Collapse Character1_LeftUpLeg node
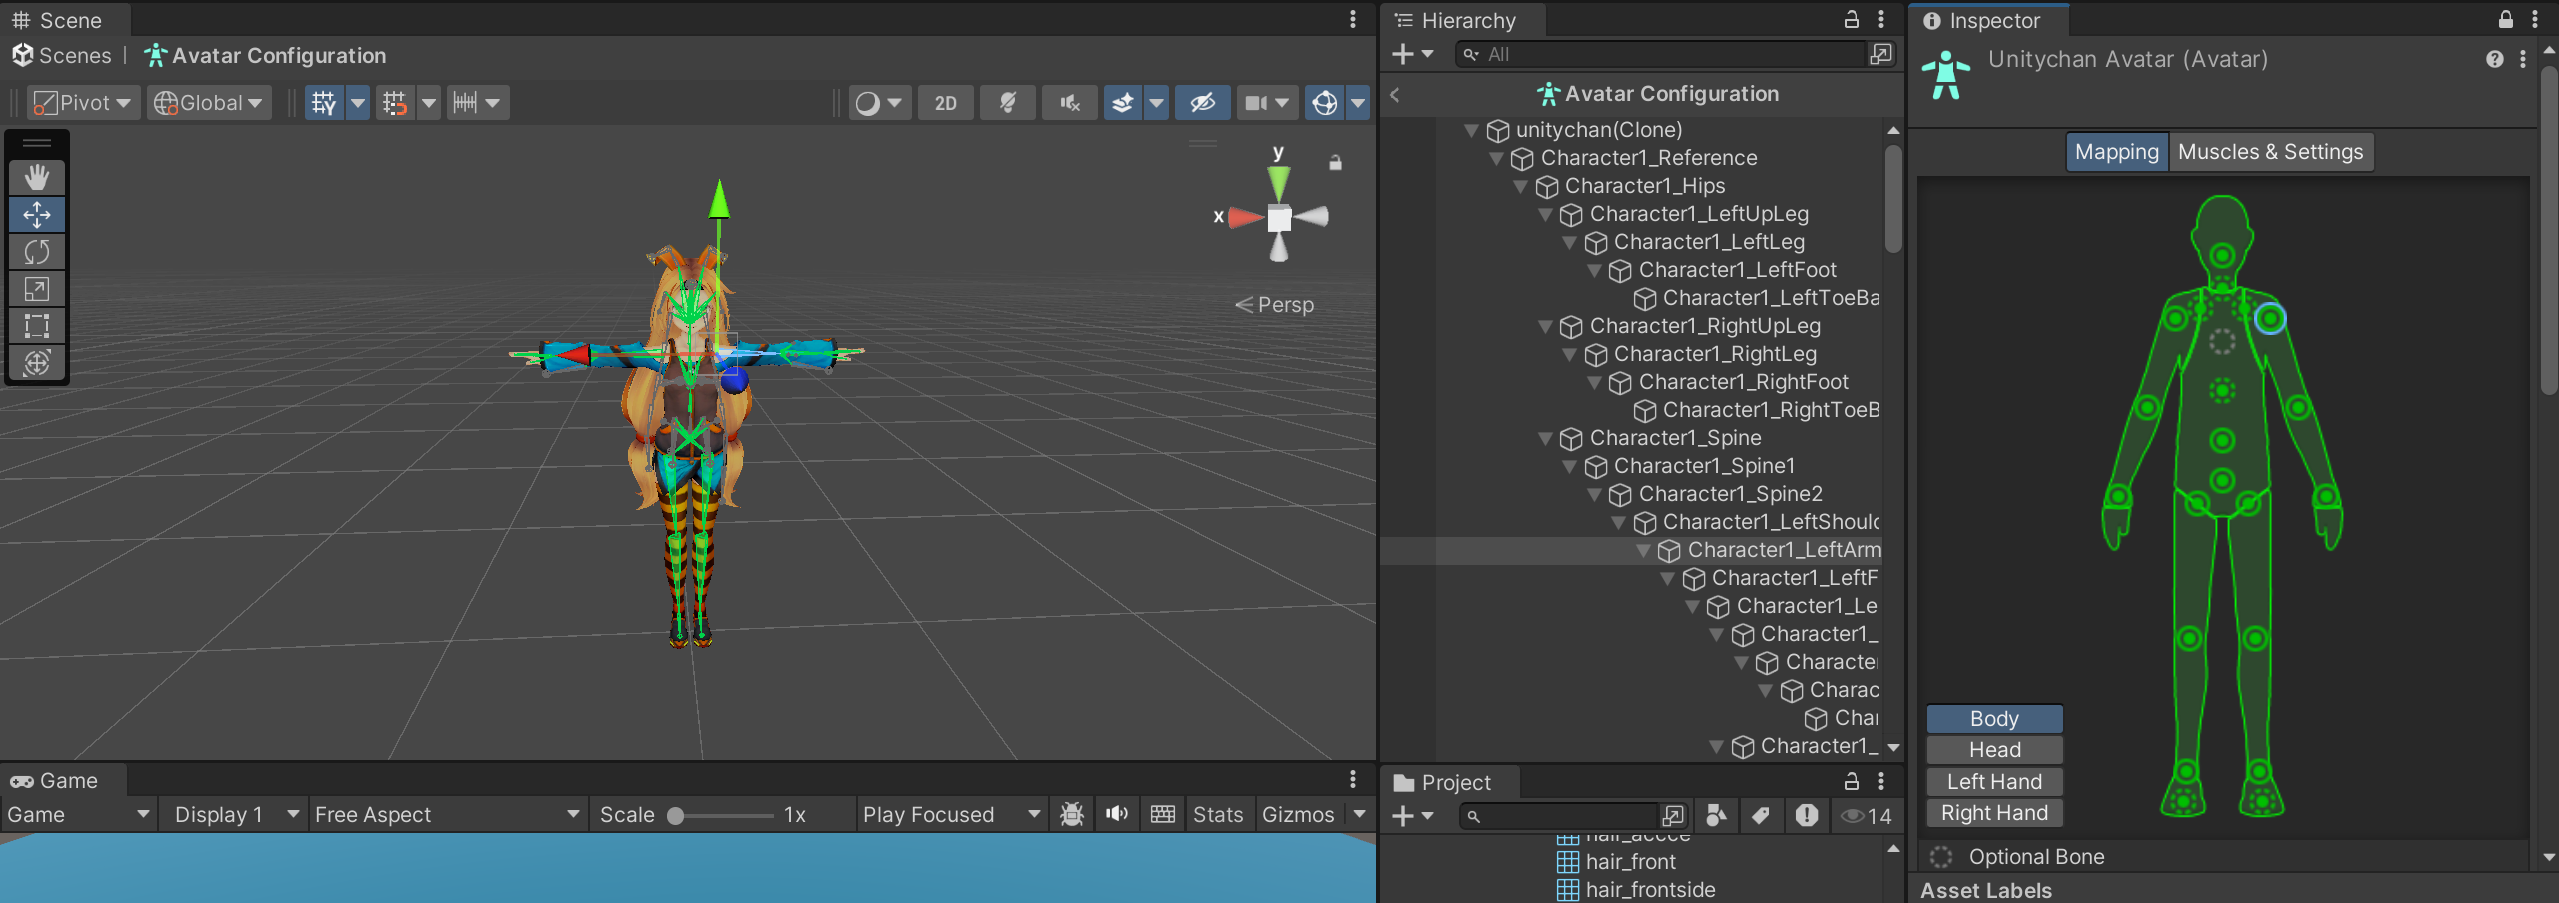The image size is (2559, 903). pos(1545,214)
